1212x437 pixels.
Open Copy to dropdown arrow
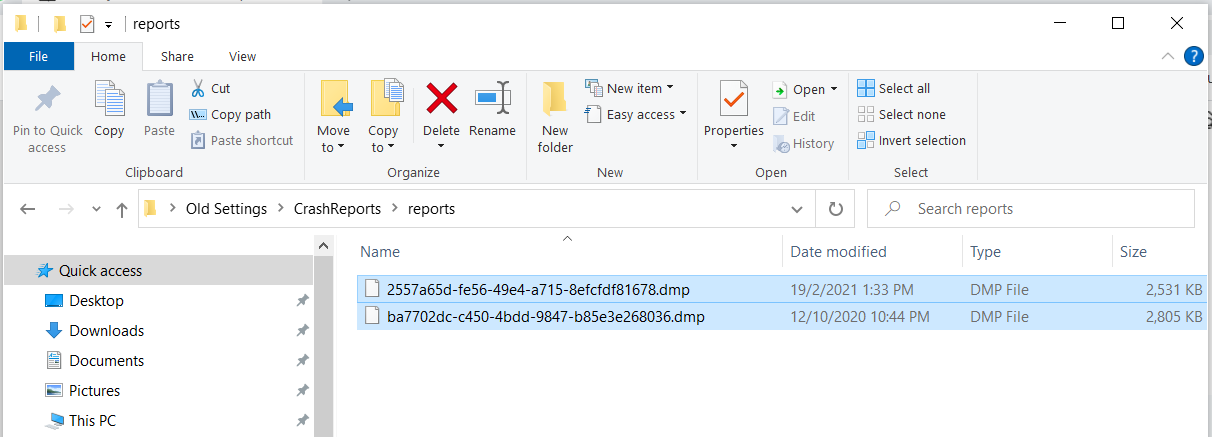390,148
